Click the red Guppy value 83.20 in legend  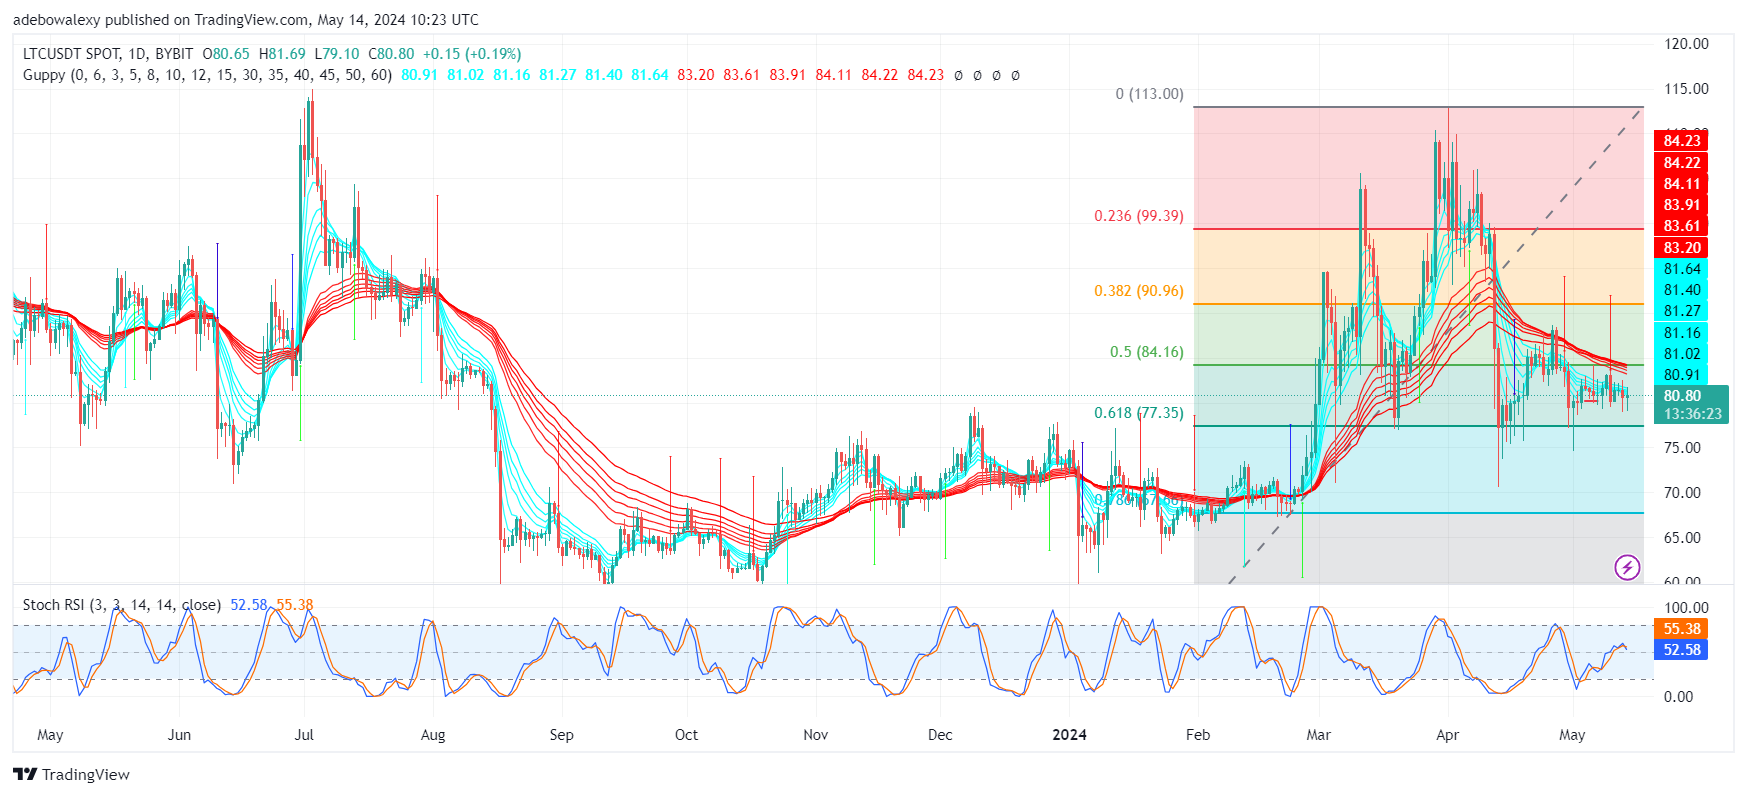tap(696, 75)
